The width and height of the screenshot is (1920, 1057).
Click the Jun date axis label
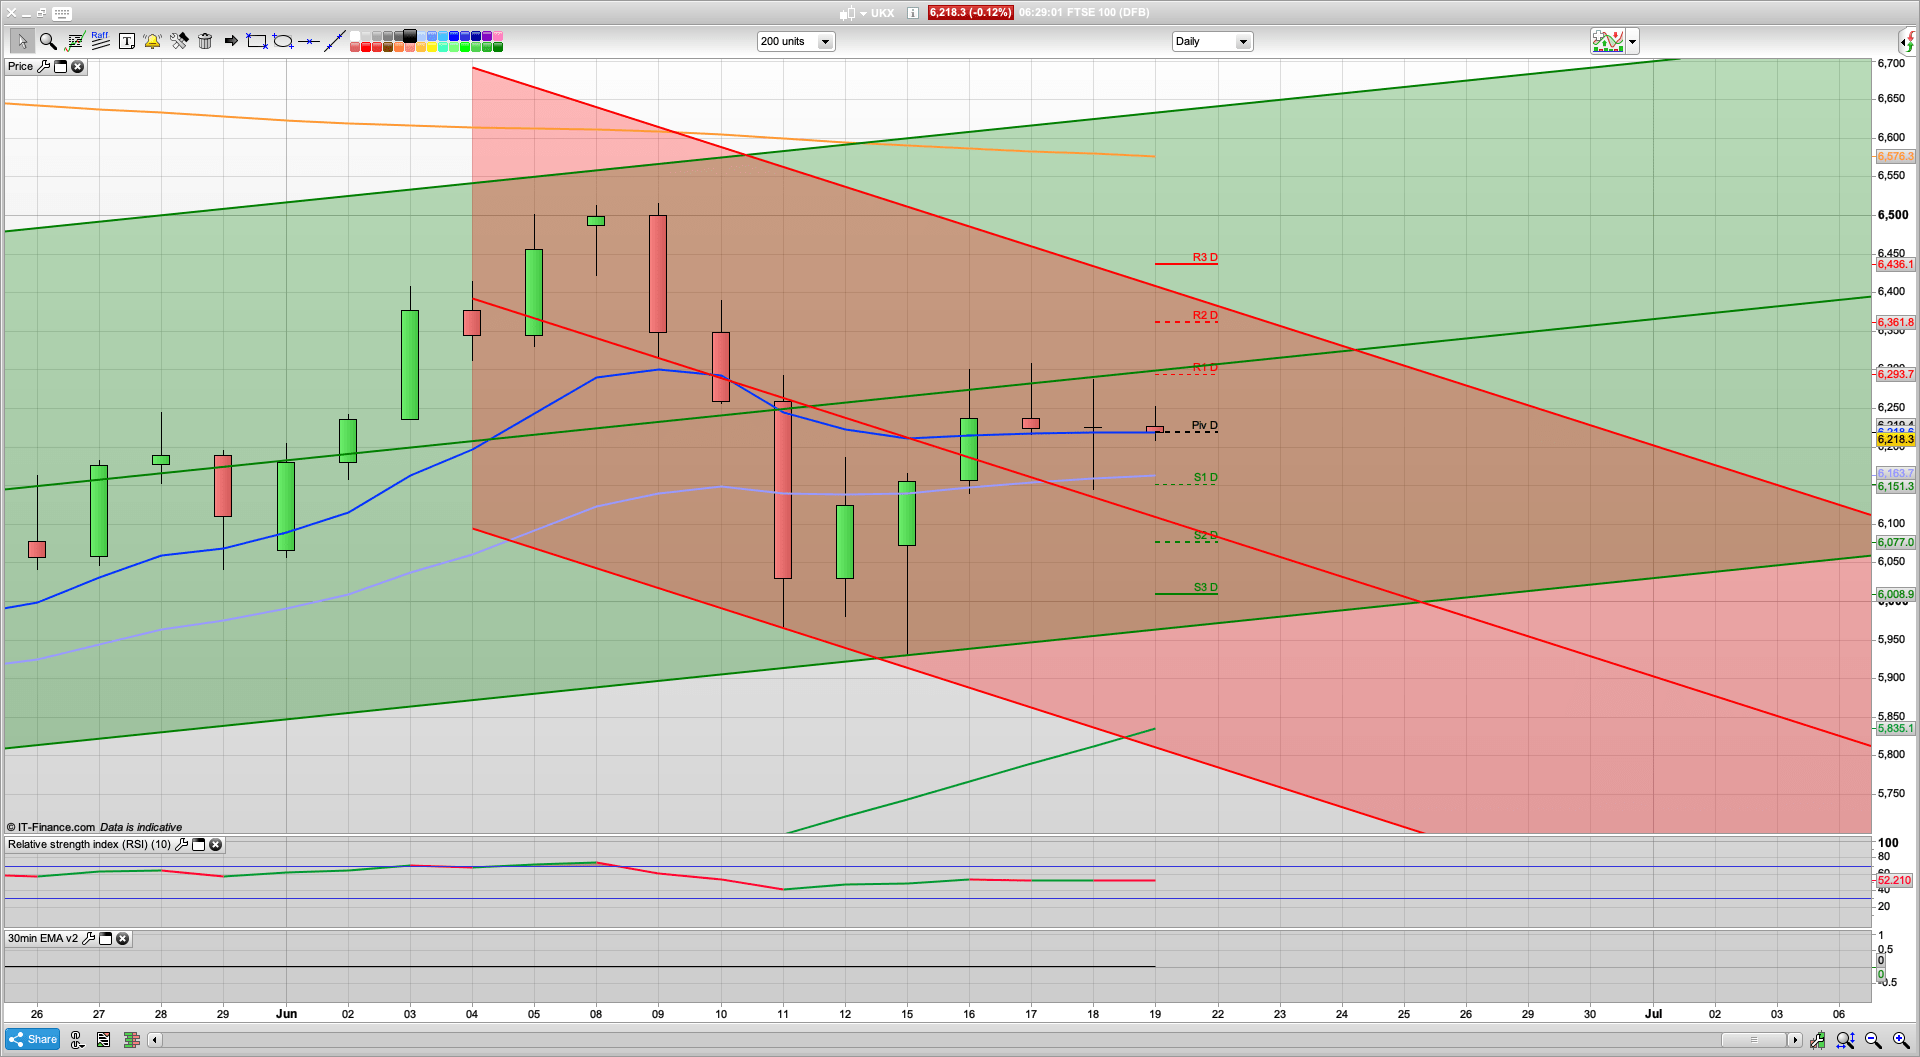click(x=287, y=1014)
